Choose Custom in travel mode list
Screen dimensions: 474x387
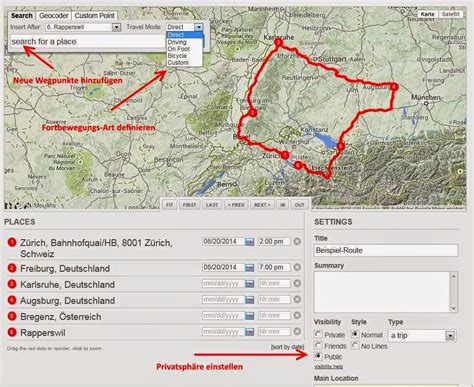click(x=184, y=62)
